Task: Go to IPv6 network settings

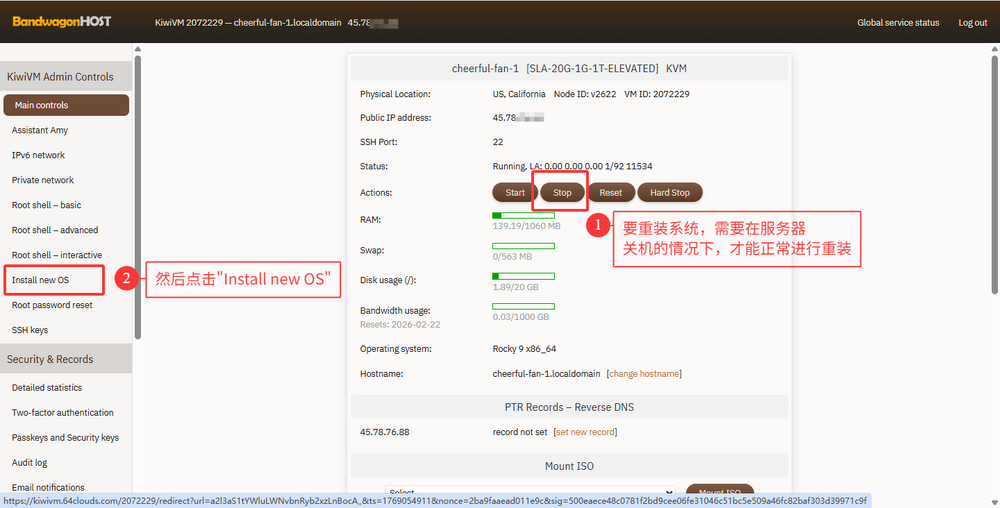Action: tap(38, 155)
